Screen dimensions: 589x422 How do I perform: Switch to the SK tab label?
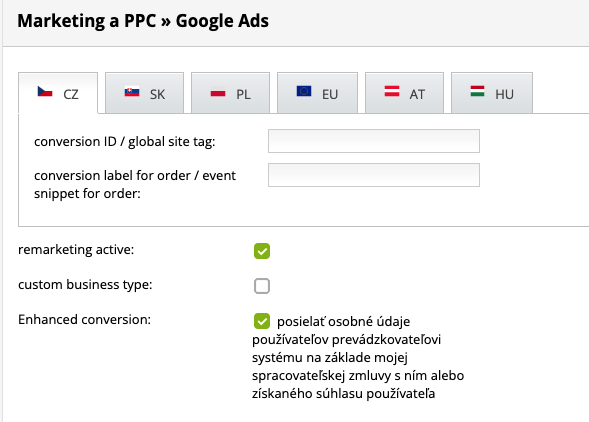pyautogui.click(x=157, y=94)
